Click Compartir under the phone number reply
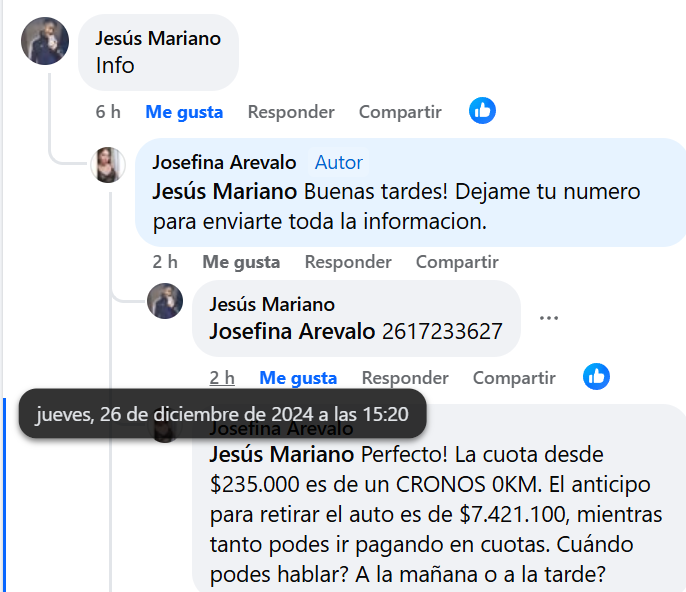 point(514,378)
